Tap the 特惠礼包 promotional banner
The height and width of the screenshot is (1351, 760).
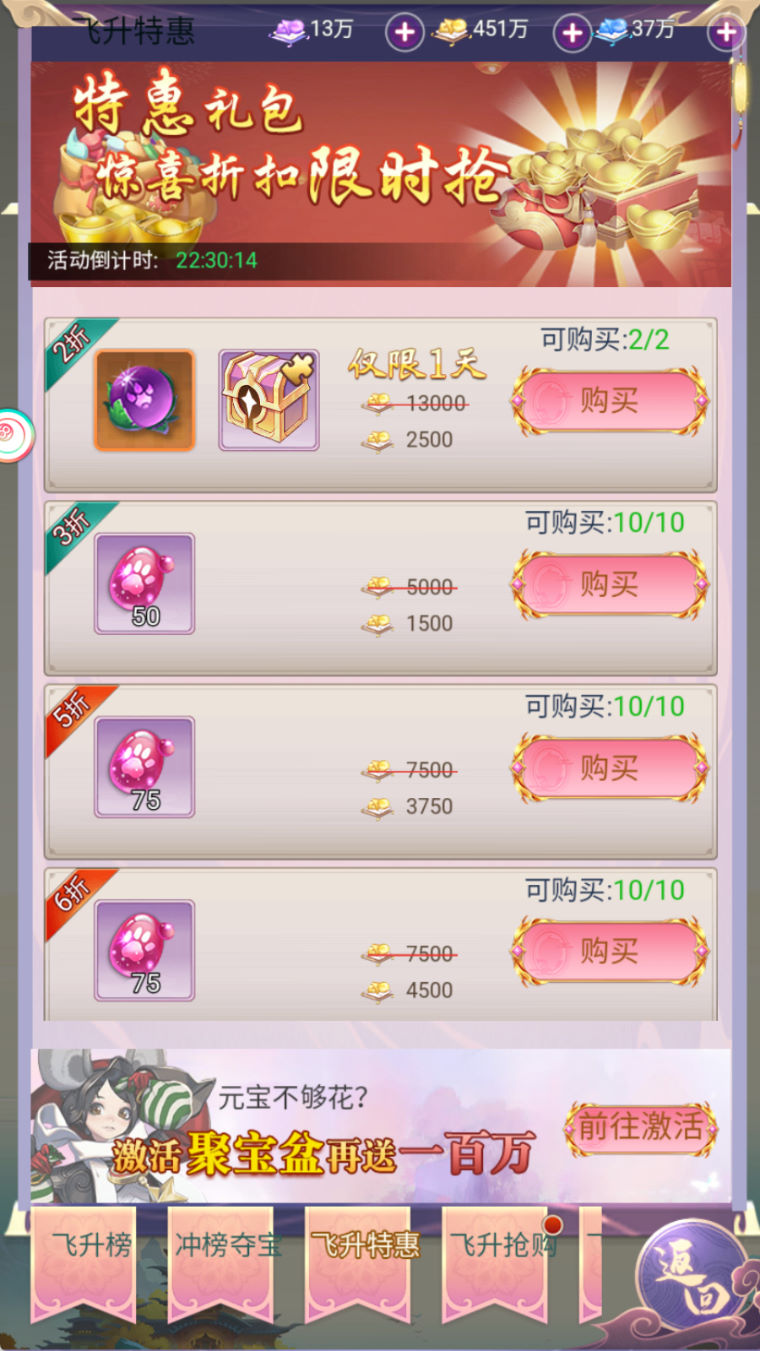(x=381, y=173)
